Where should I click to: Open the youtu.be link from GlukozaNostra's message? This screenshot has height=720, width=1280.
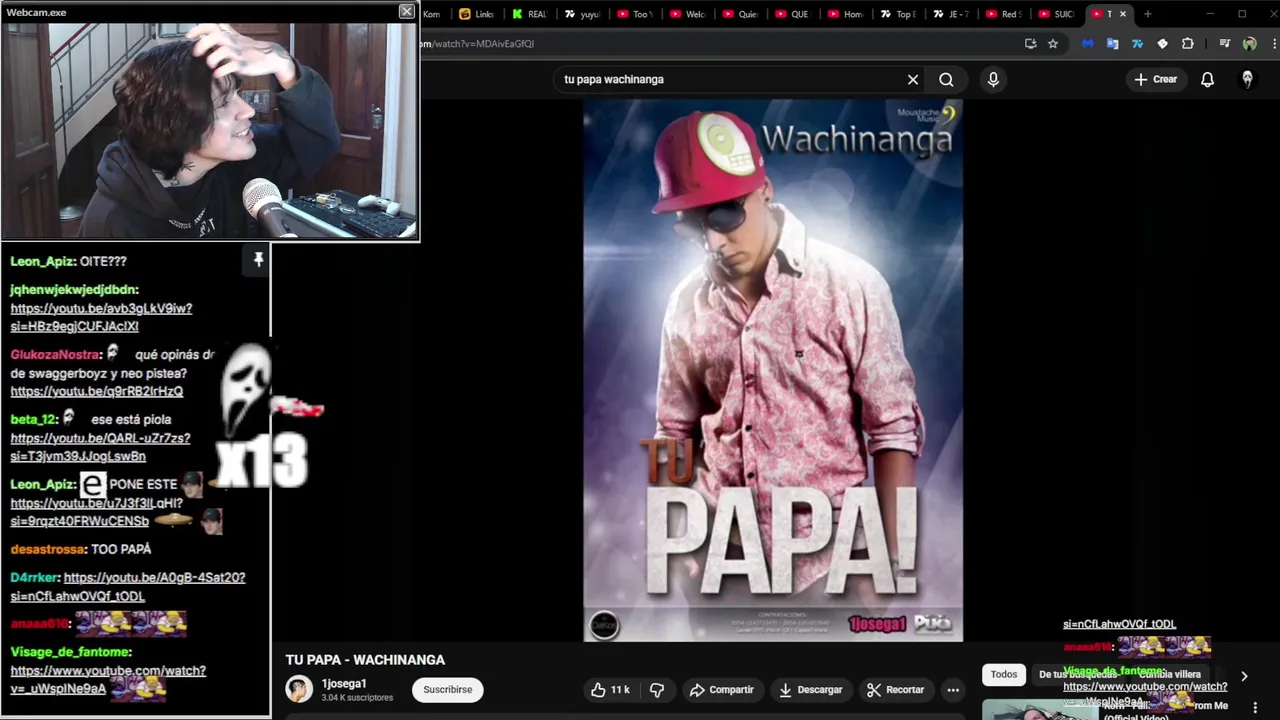(97, 392)
